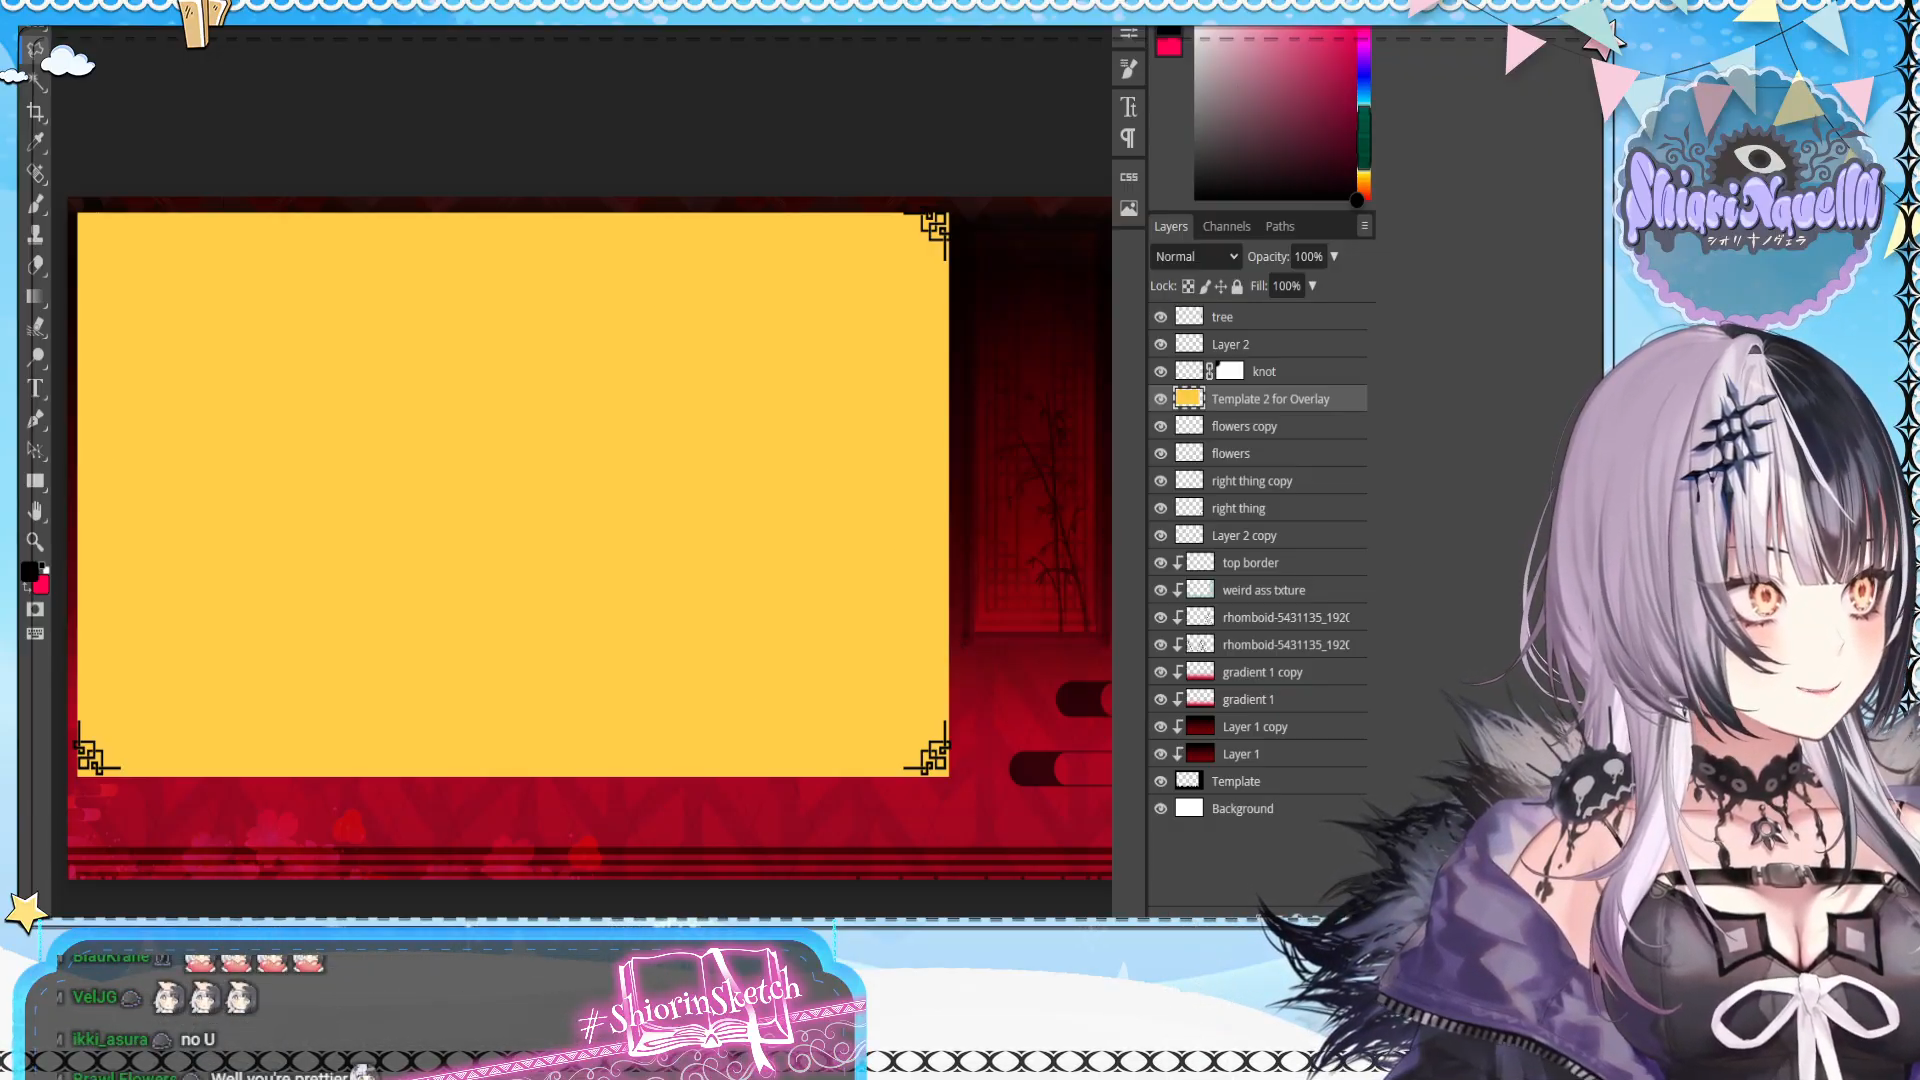This screenshot has width=1920, height=1080.
Task: Select the Zoom magnifier tool
Action: [36, 542]
